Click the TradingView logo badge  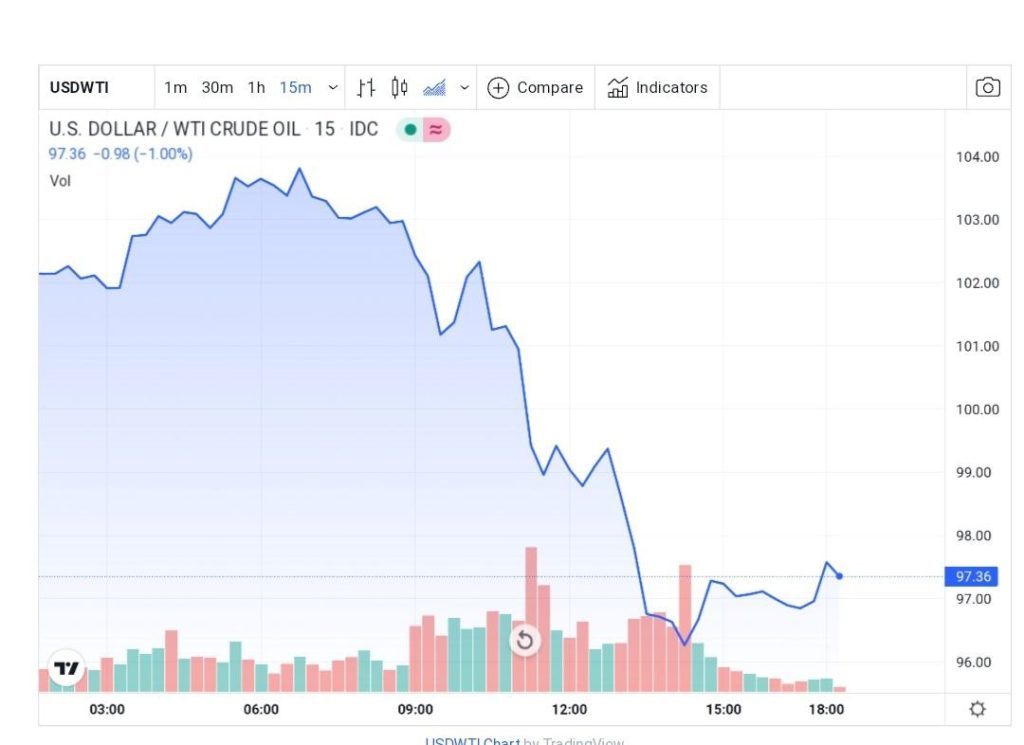pyautogui.click(x=66, y=668)
